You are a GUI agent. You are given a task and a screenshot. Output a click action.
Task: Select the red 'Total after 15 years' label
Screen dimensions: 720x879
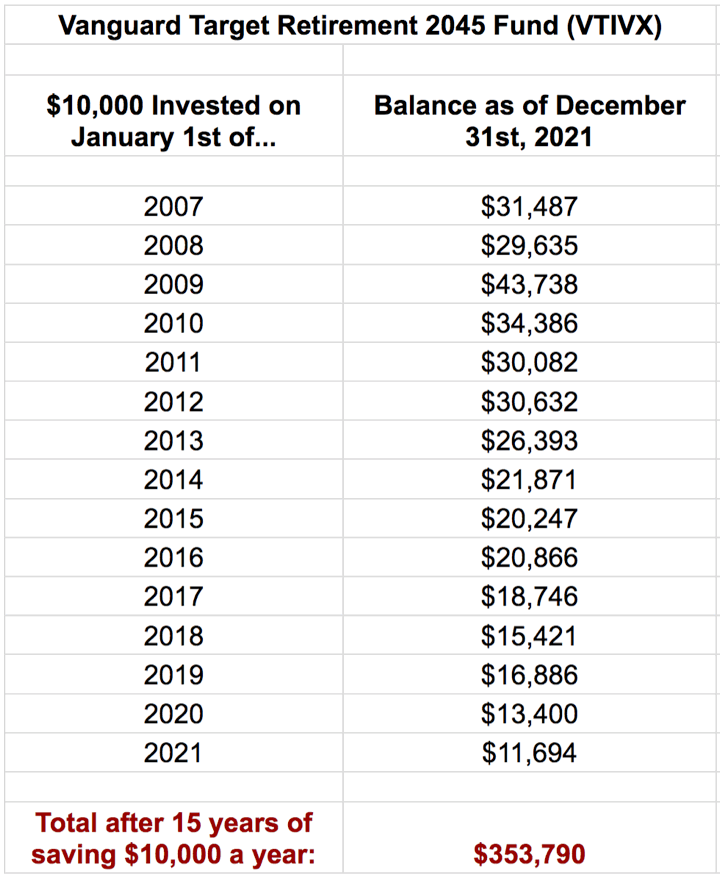[x=173, y=839]
